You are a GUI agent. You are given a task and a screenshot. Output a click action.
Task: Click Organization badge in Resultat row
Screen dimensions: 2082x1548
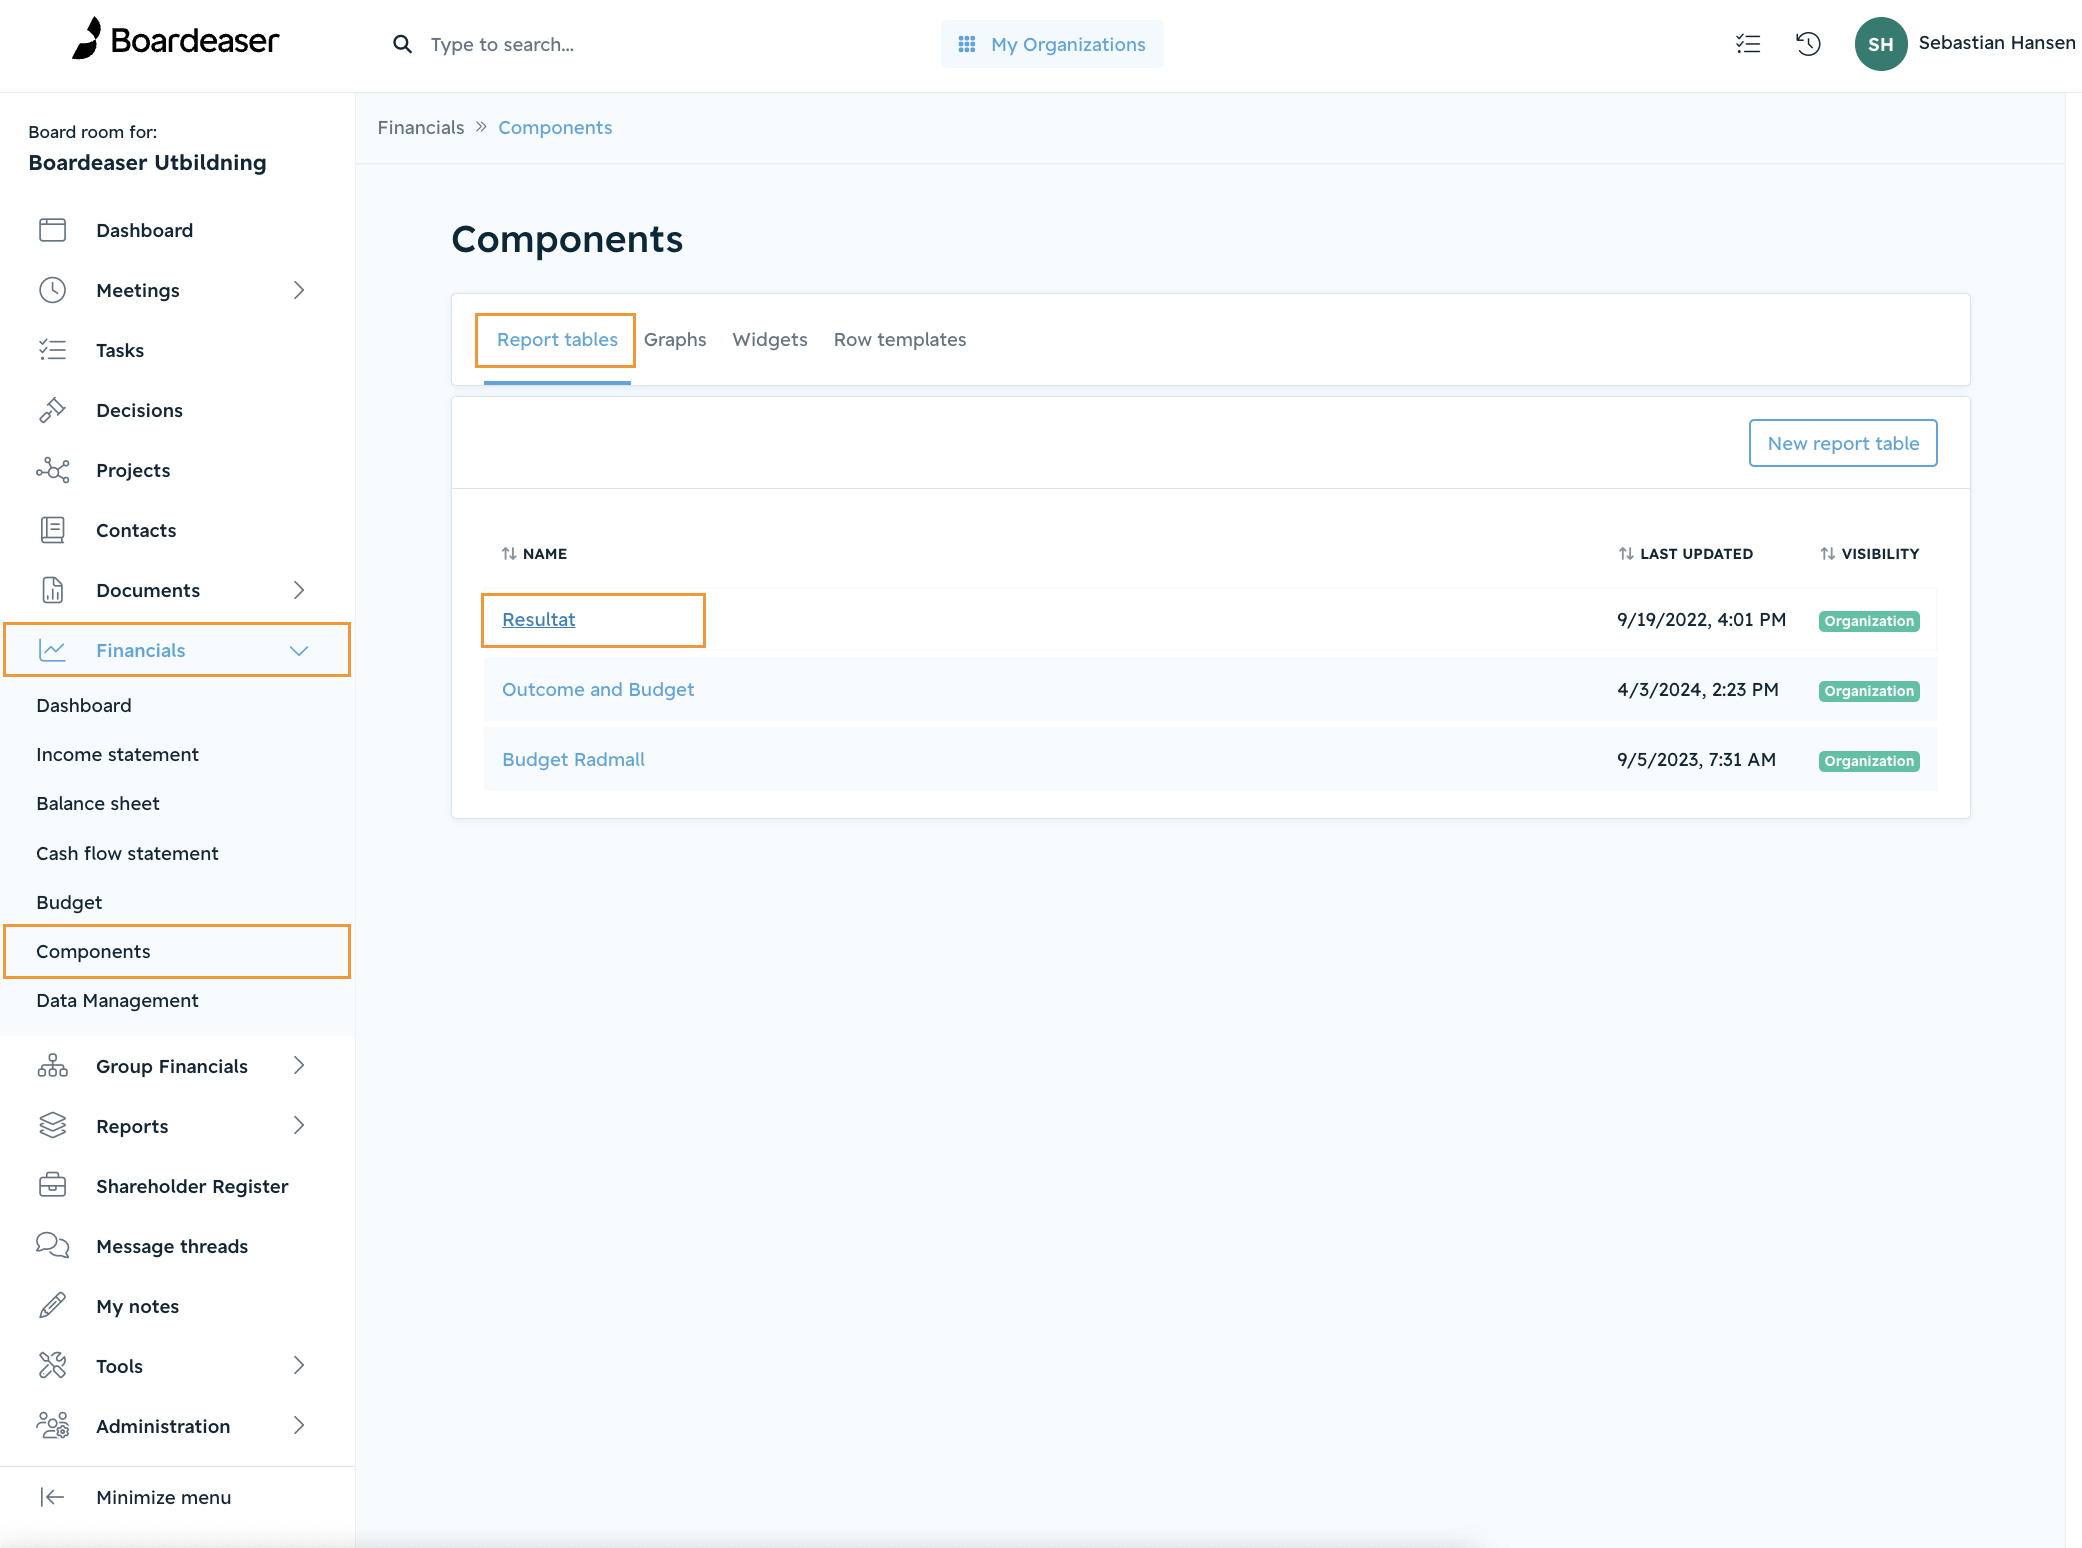1868,621
